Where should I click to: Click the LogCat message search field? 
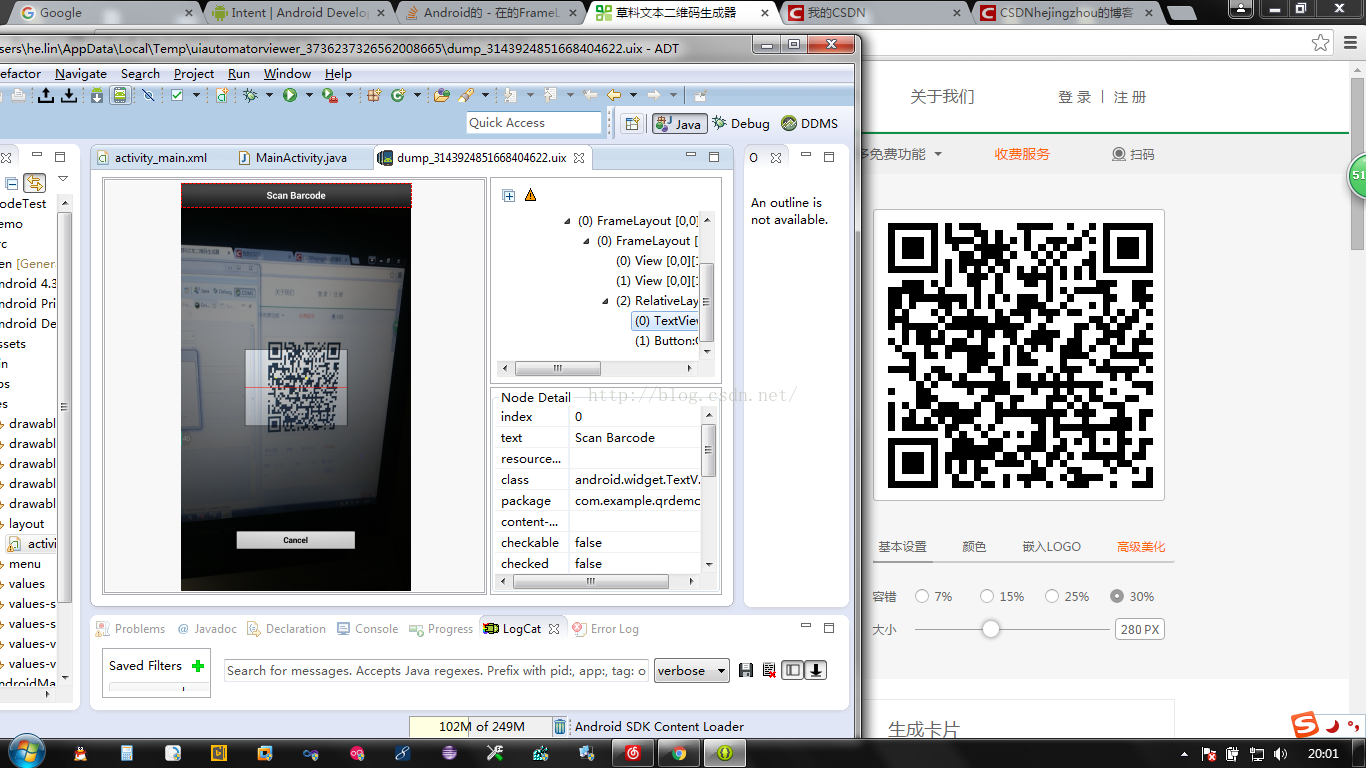(436, 671)
